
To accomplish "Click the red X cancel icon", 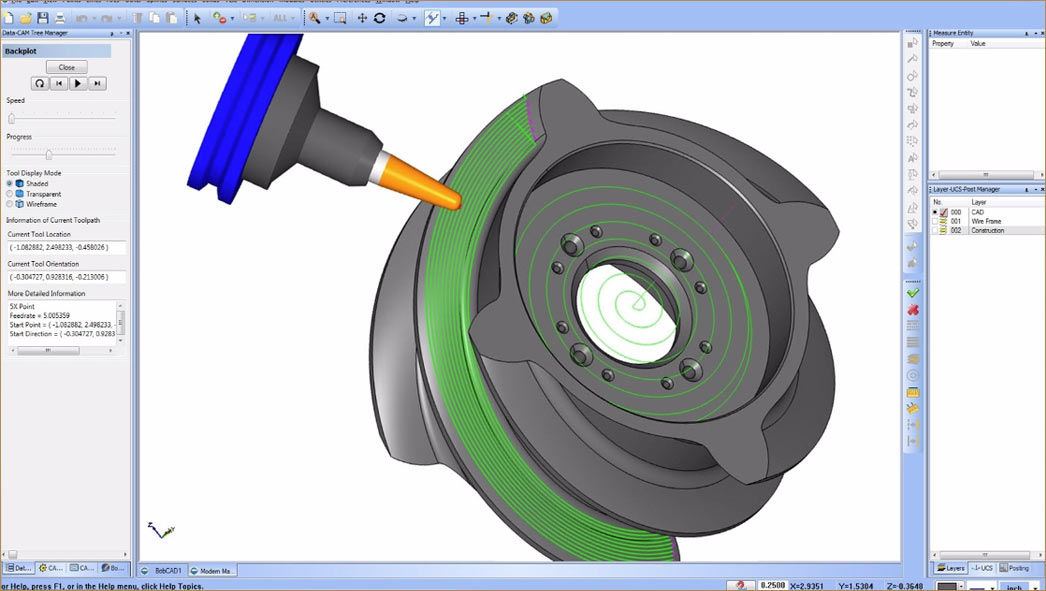I will pos(913,310).
